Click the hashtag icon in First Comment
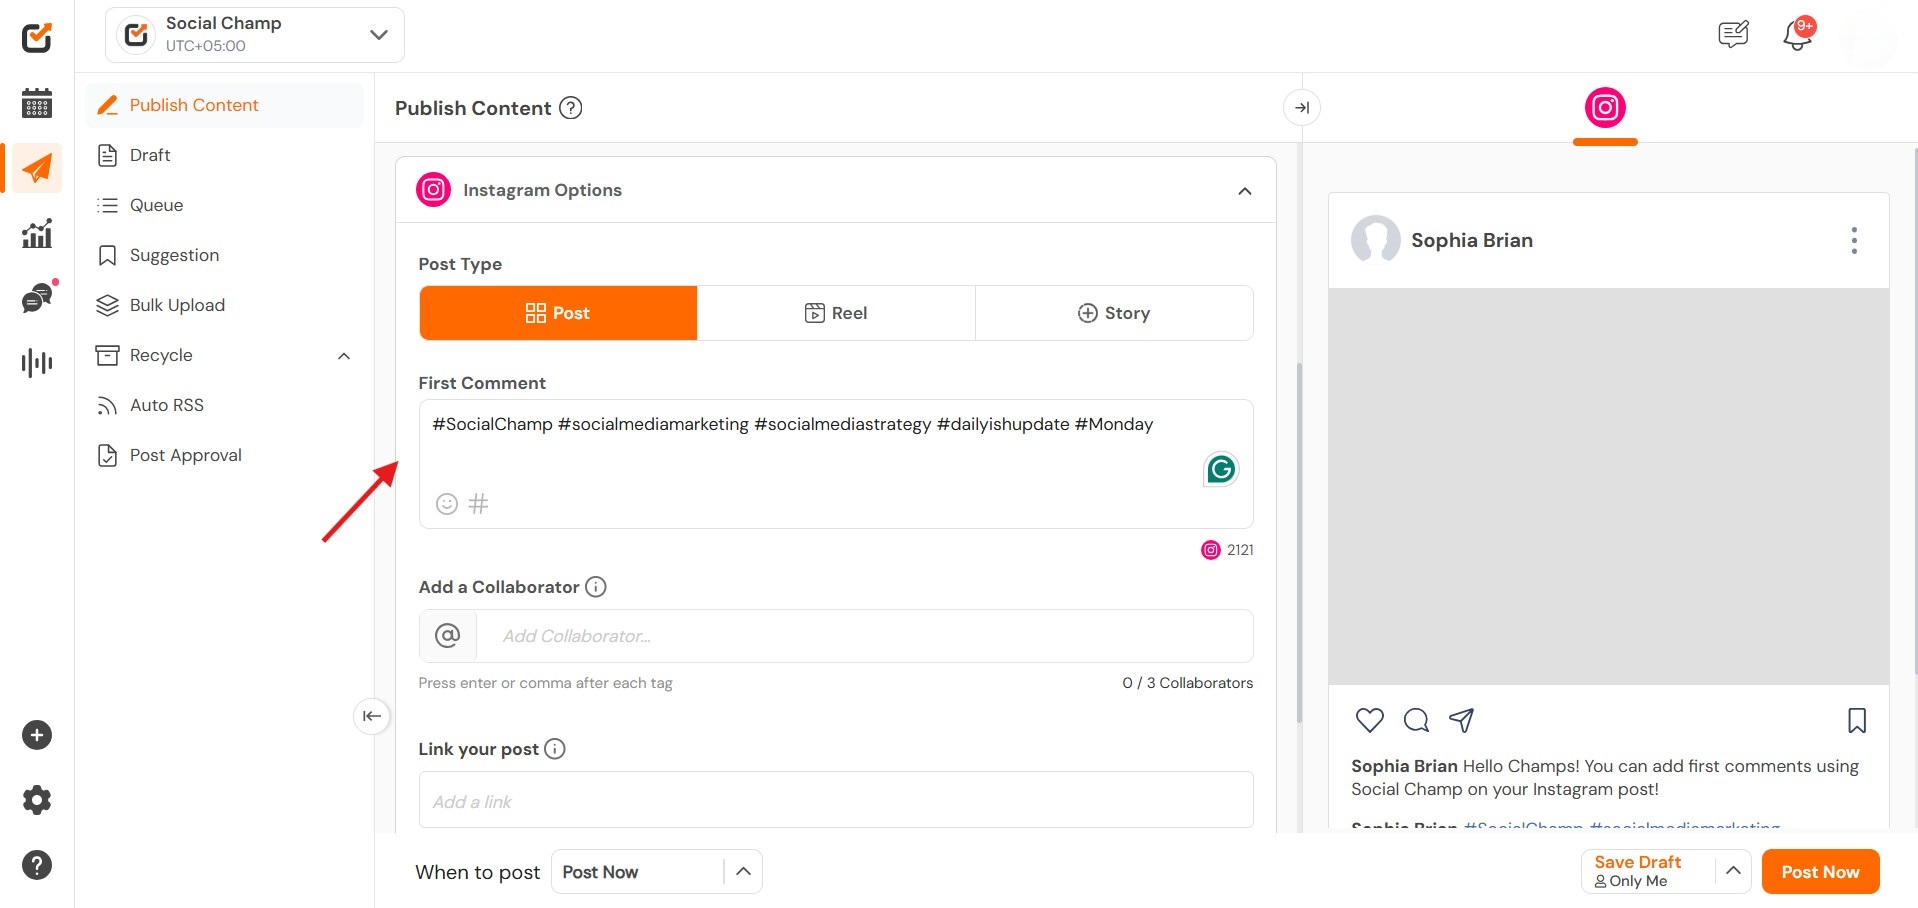Screen dimensions: 1918x908 (x=479, y=504)
